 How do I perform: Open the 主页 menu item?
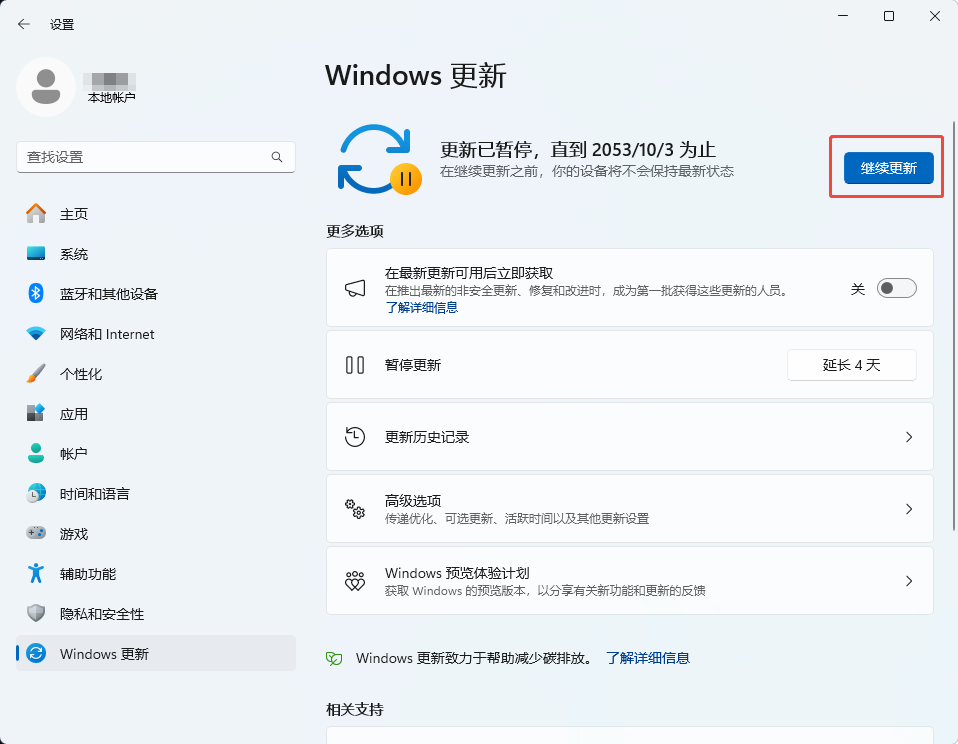(156, 214)
